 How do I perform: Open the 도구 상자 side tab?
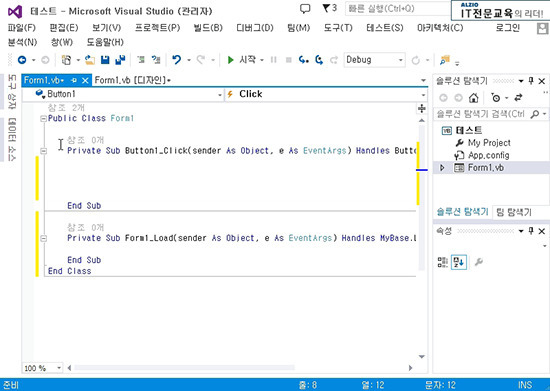12,92
